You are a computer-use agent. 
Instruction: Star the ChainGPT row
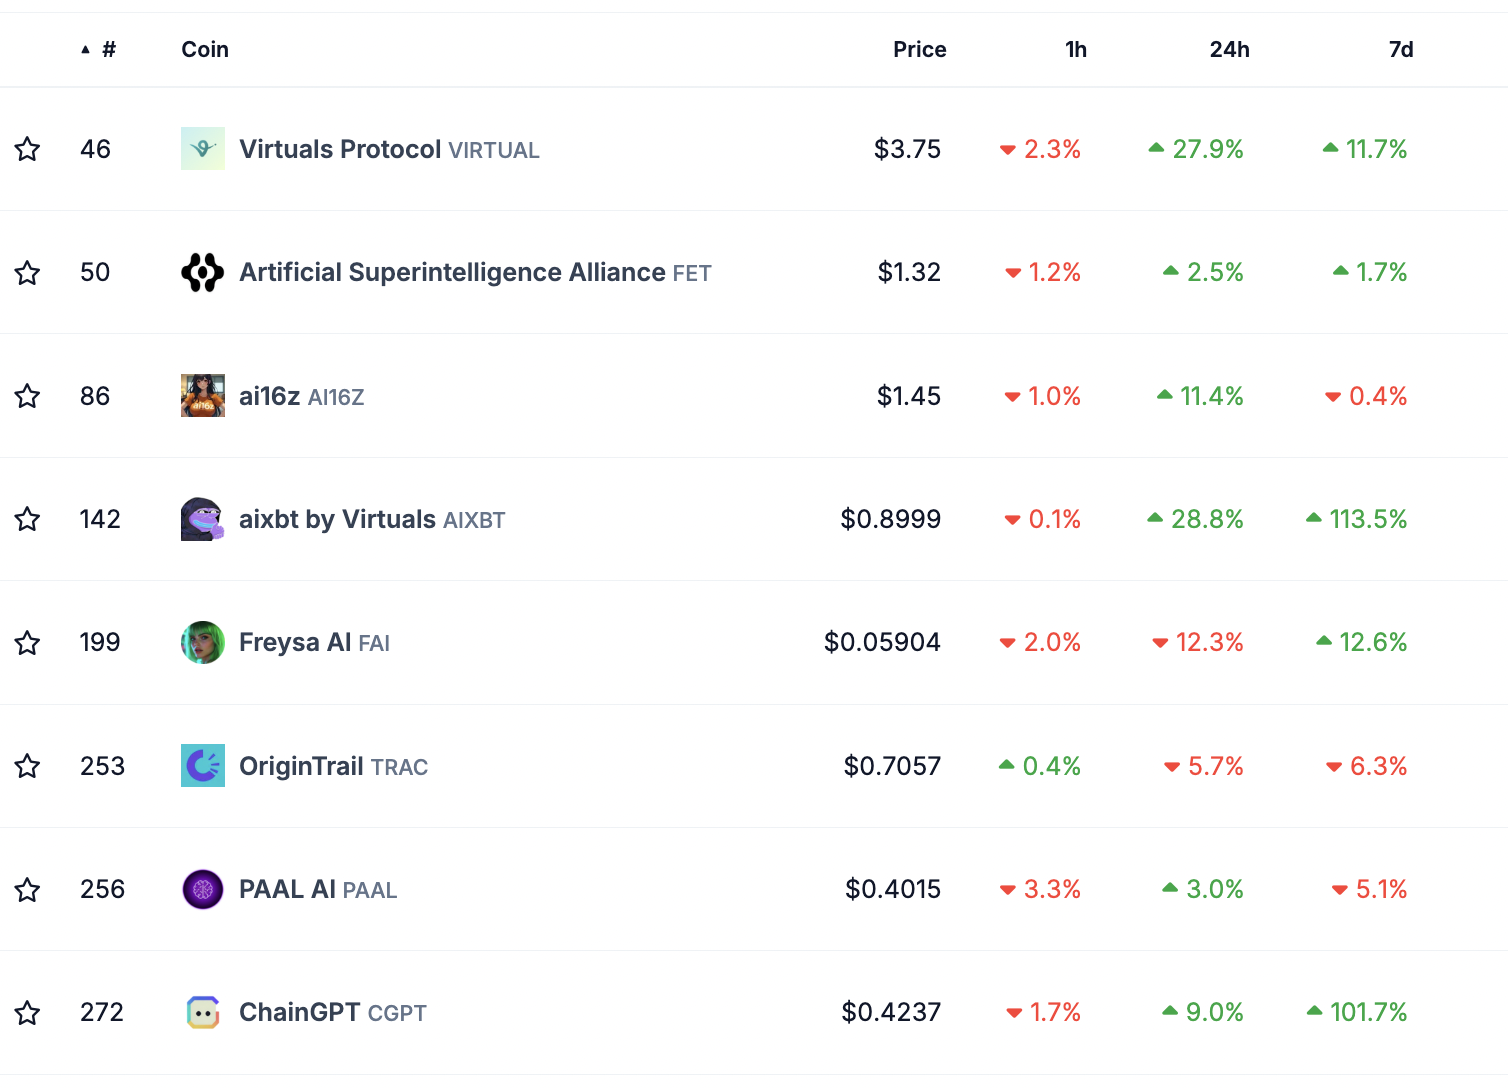point(28,1012)
